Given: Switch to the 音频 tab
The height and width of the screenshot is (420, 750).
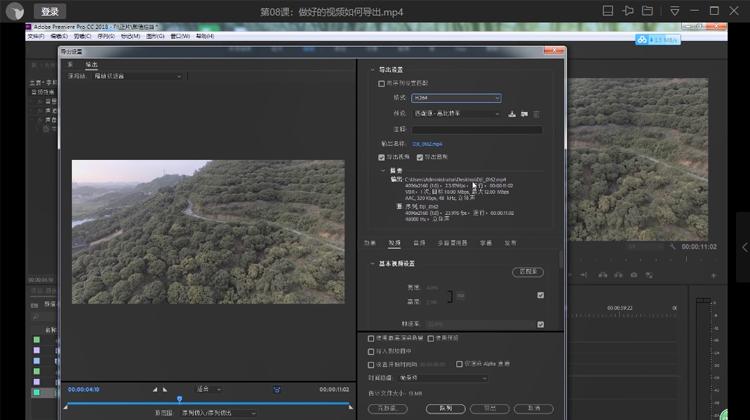Looking at the screenshot, I should (x=419, y=243).
